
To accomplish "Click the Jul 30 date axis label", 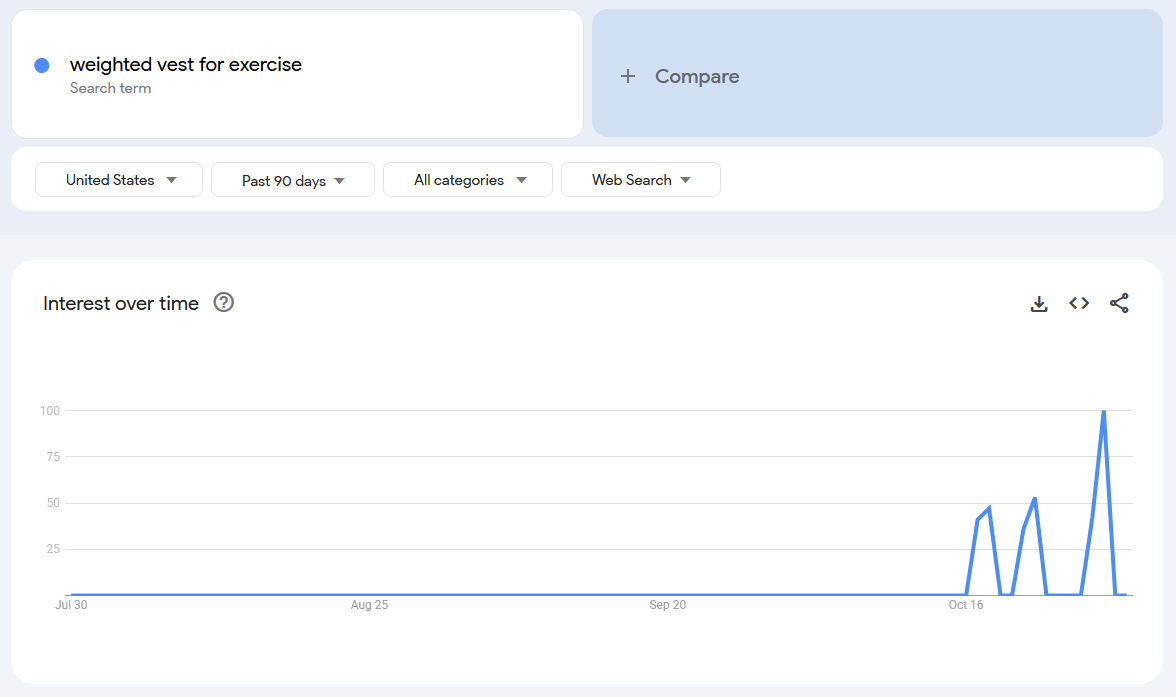I will [71, 605].
